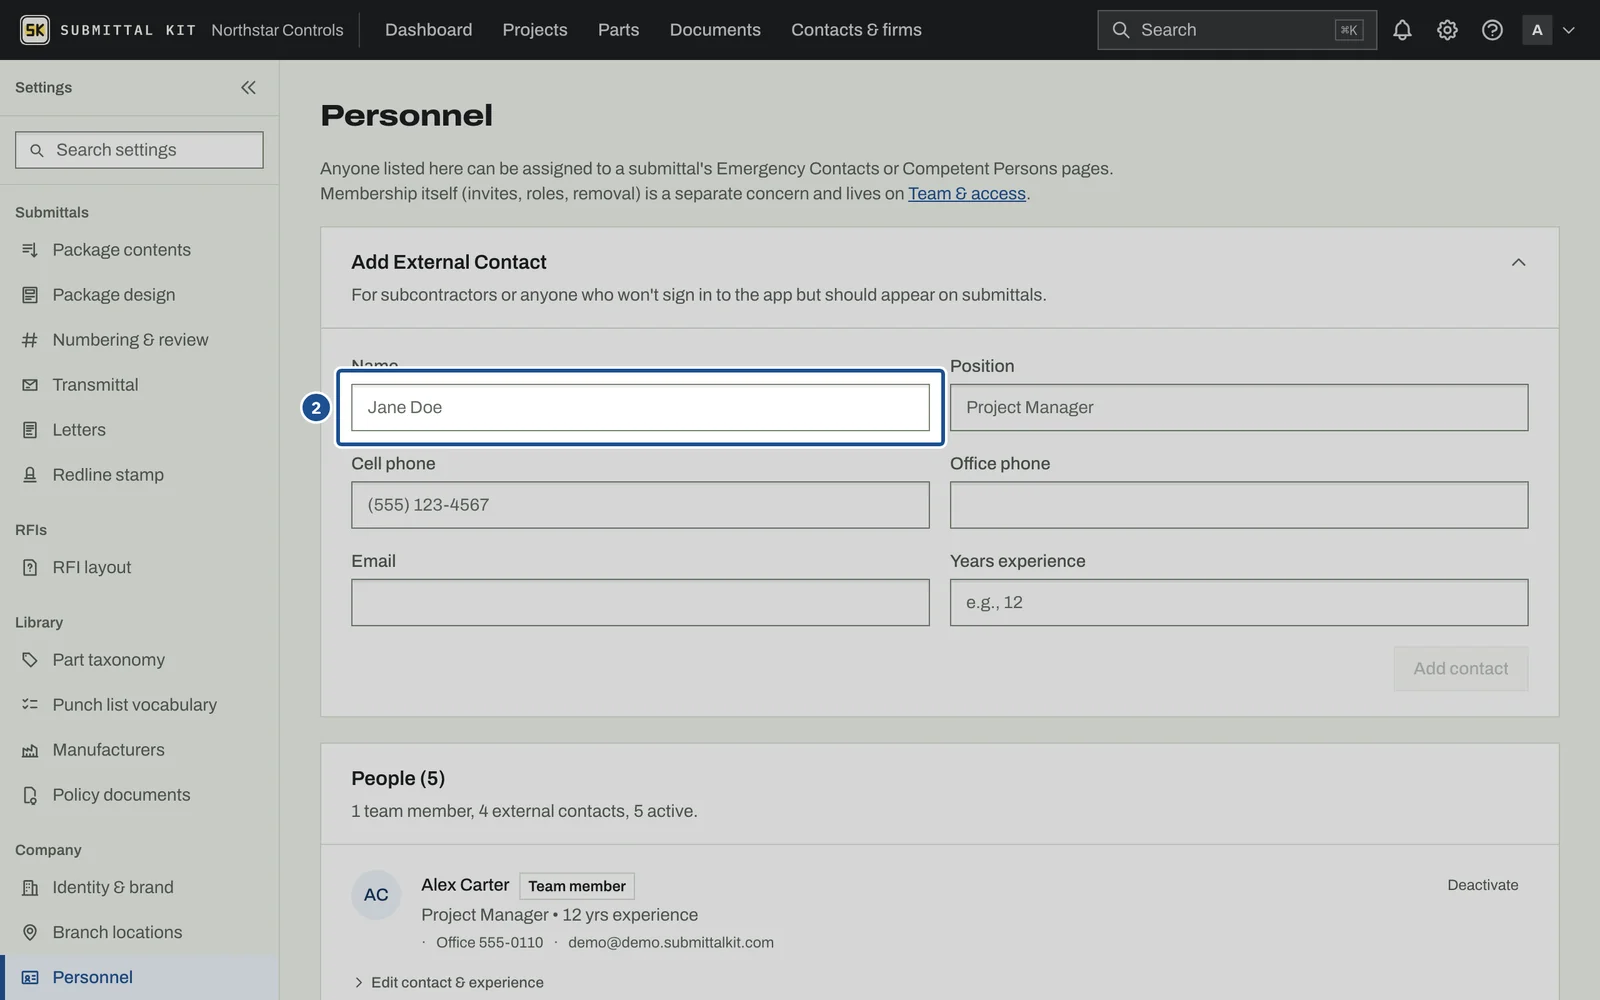Viewport: 1600px width, 1000px height.
Task: Open the Projects tab
Action: pyautogui.click(x=535, y=30)
